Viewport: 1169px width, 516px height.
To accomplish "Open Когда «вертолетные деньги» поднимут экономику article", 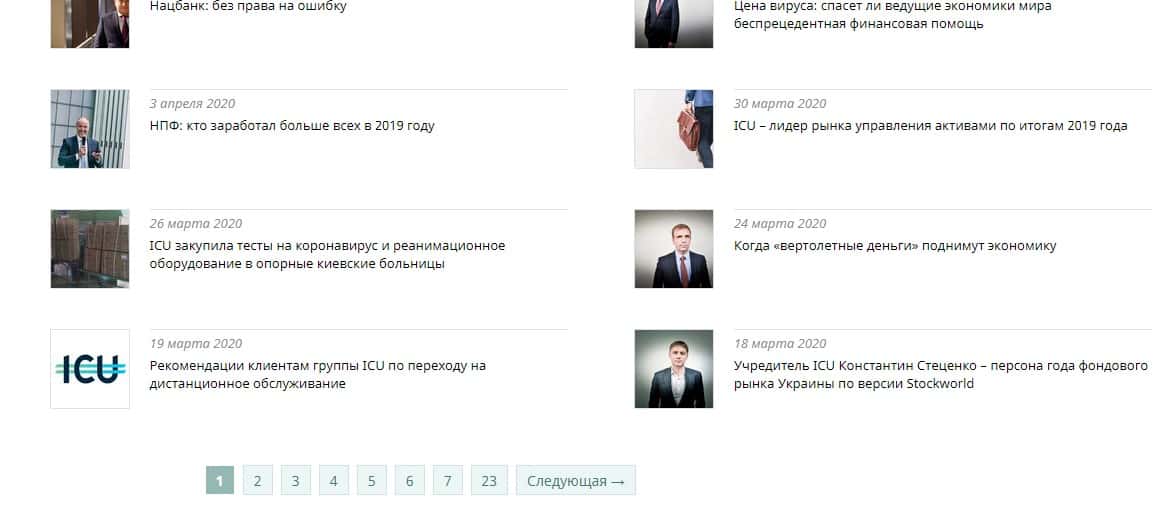I will (x=895, y=246).
